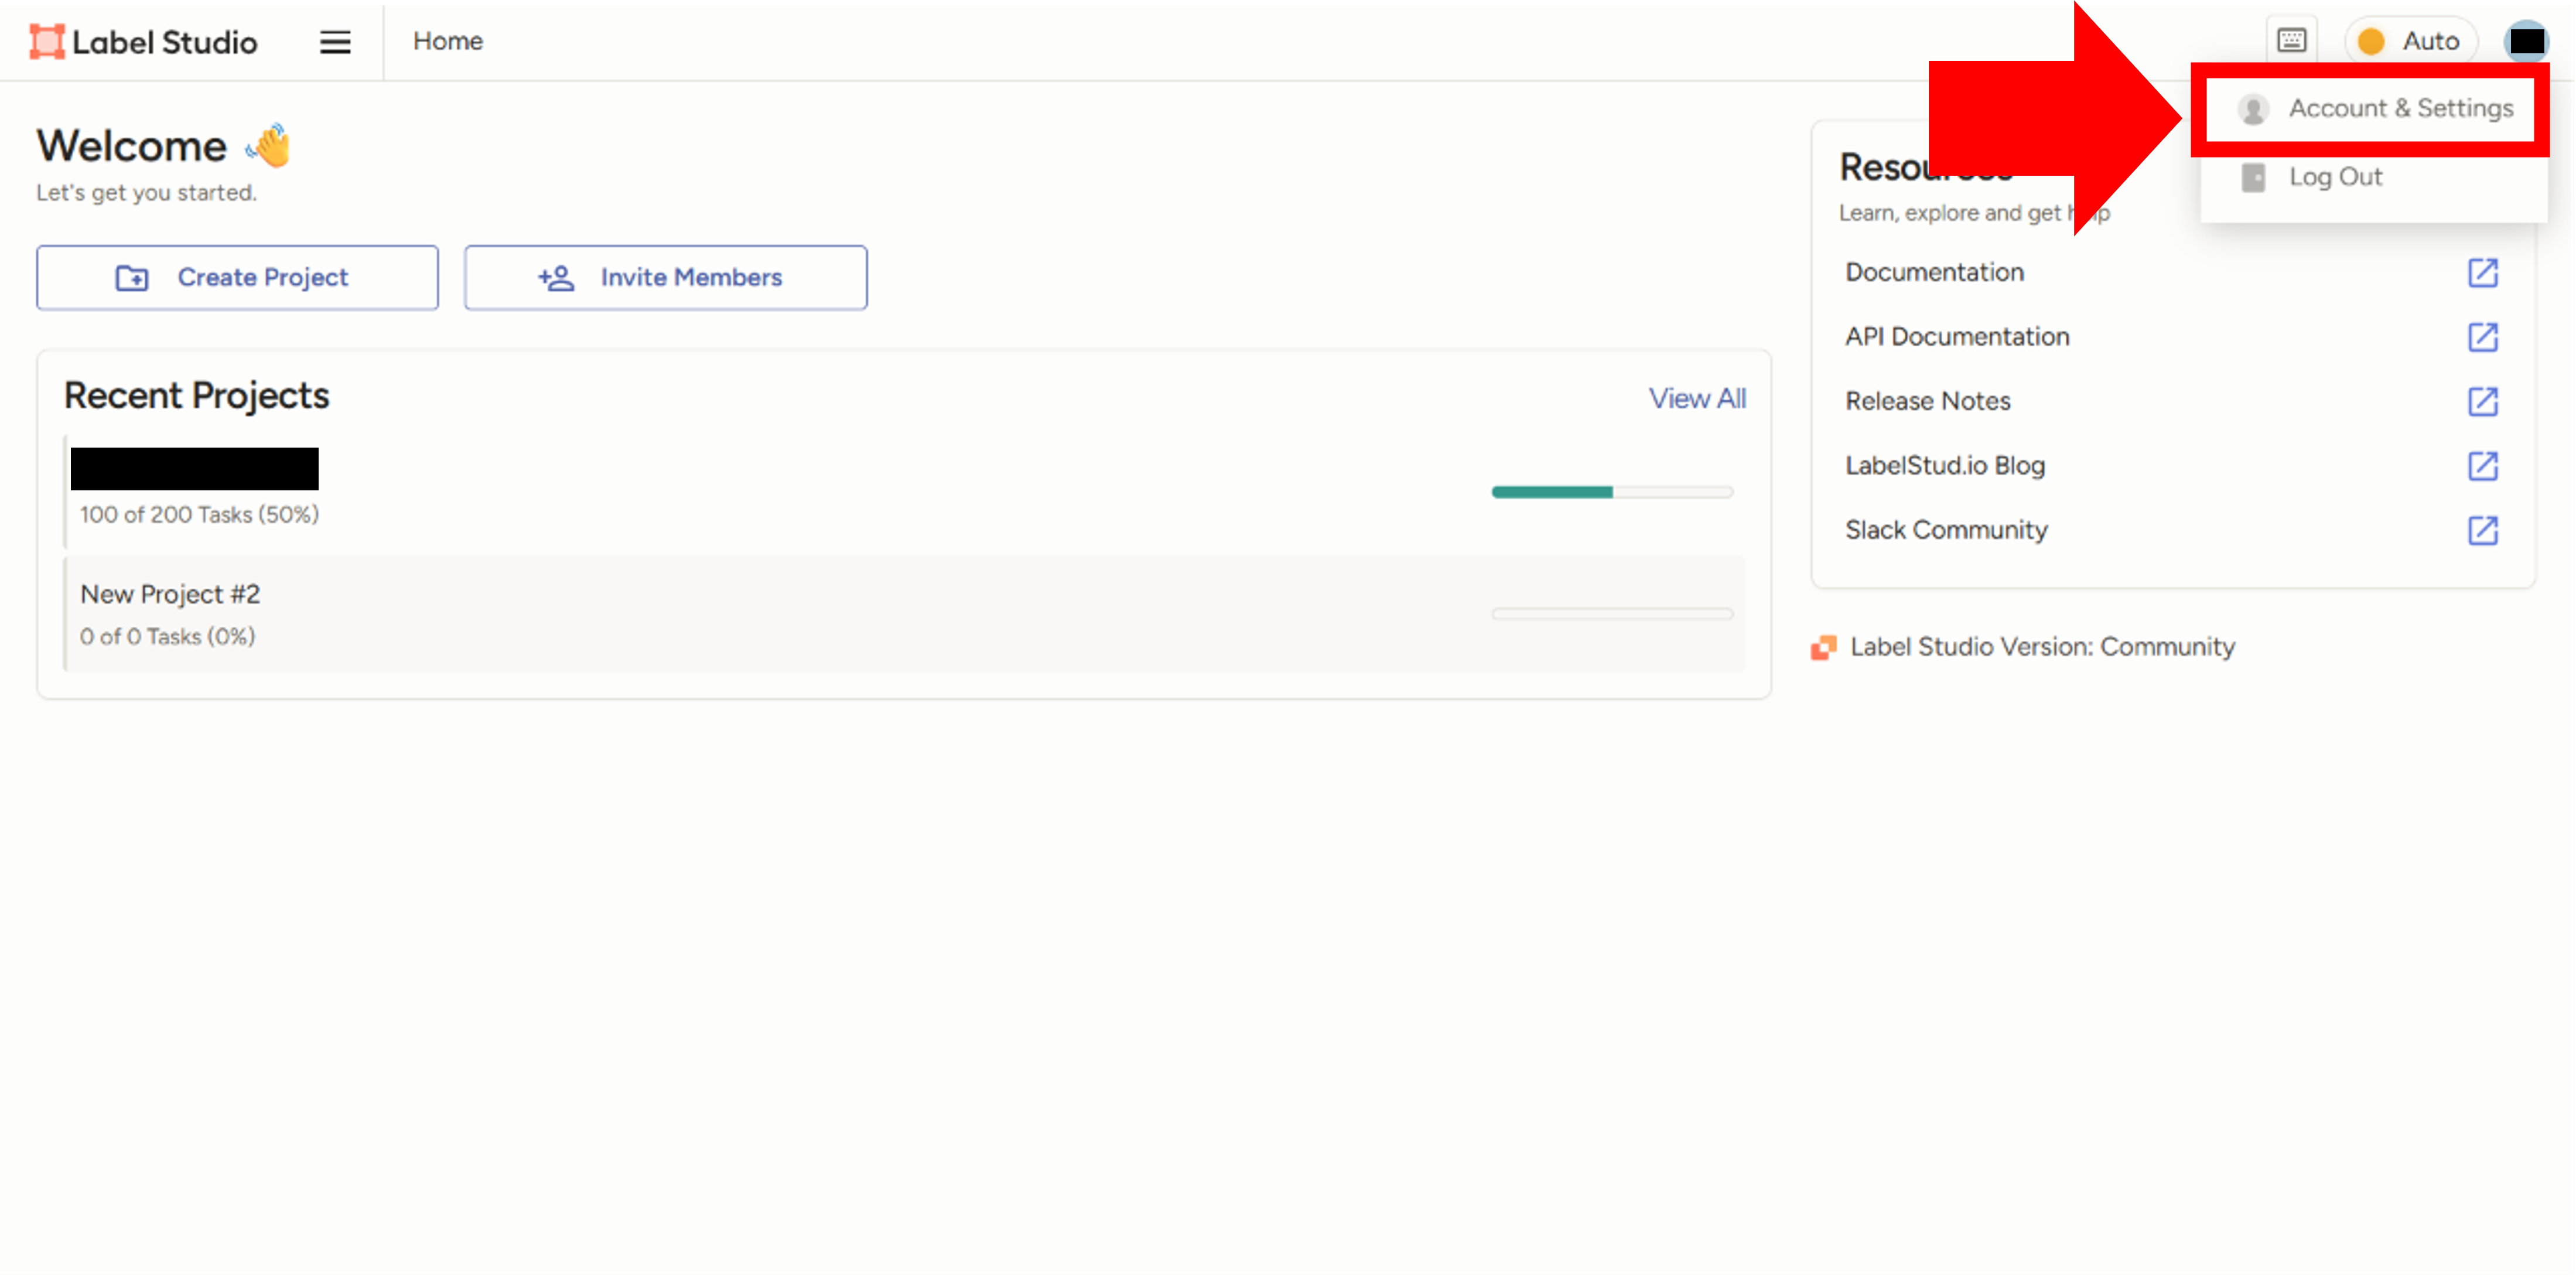Click the Invite Members button

(665, 277)
